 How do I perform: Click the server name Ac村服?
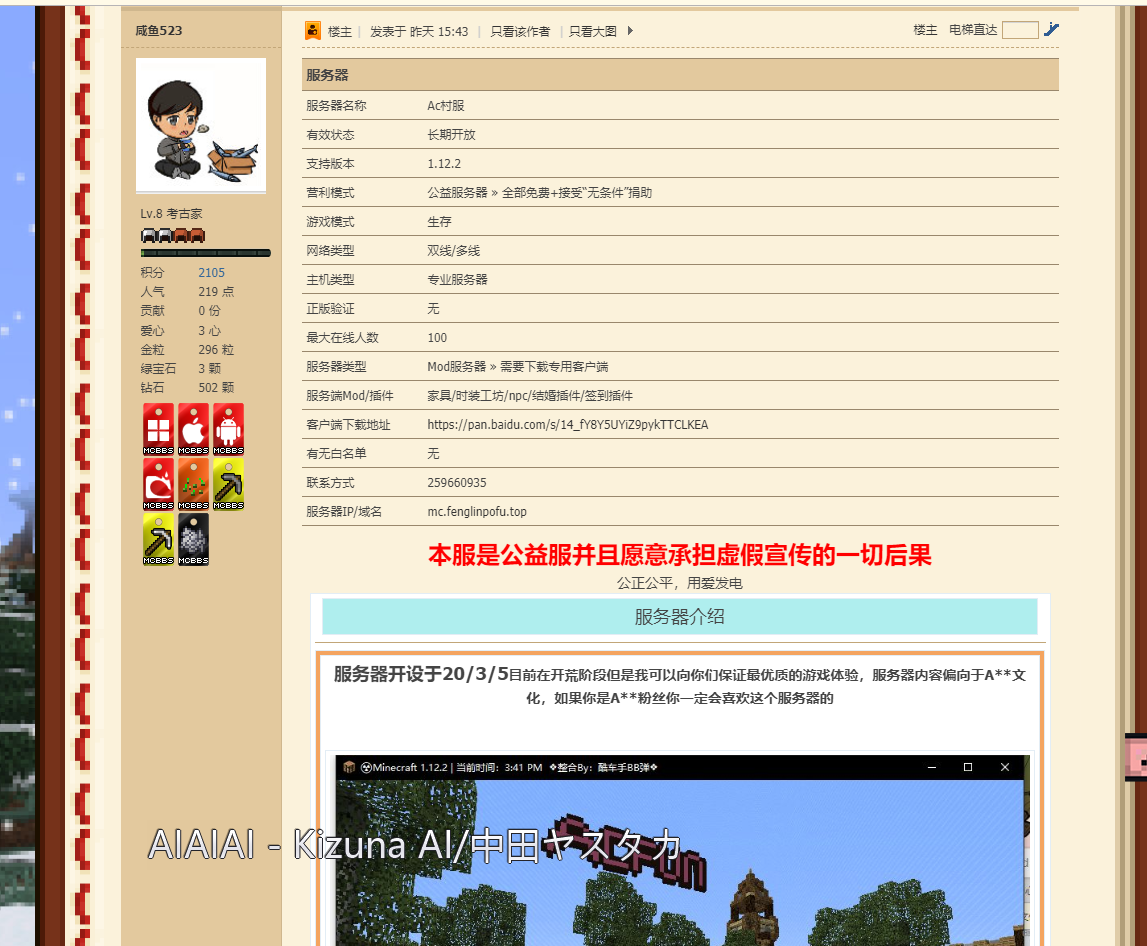tap(445, 105)
